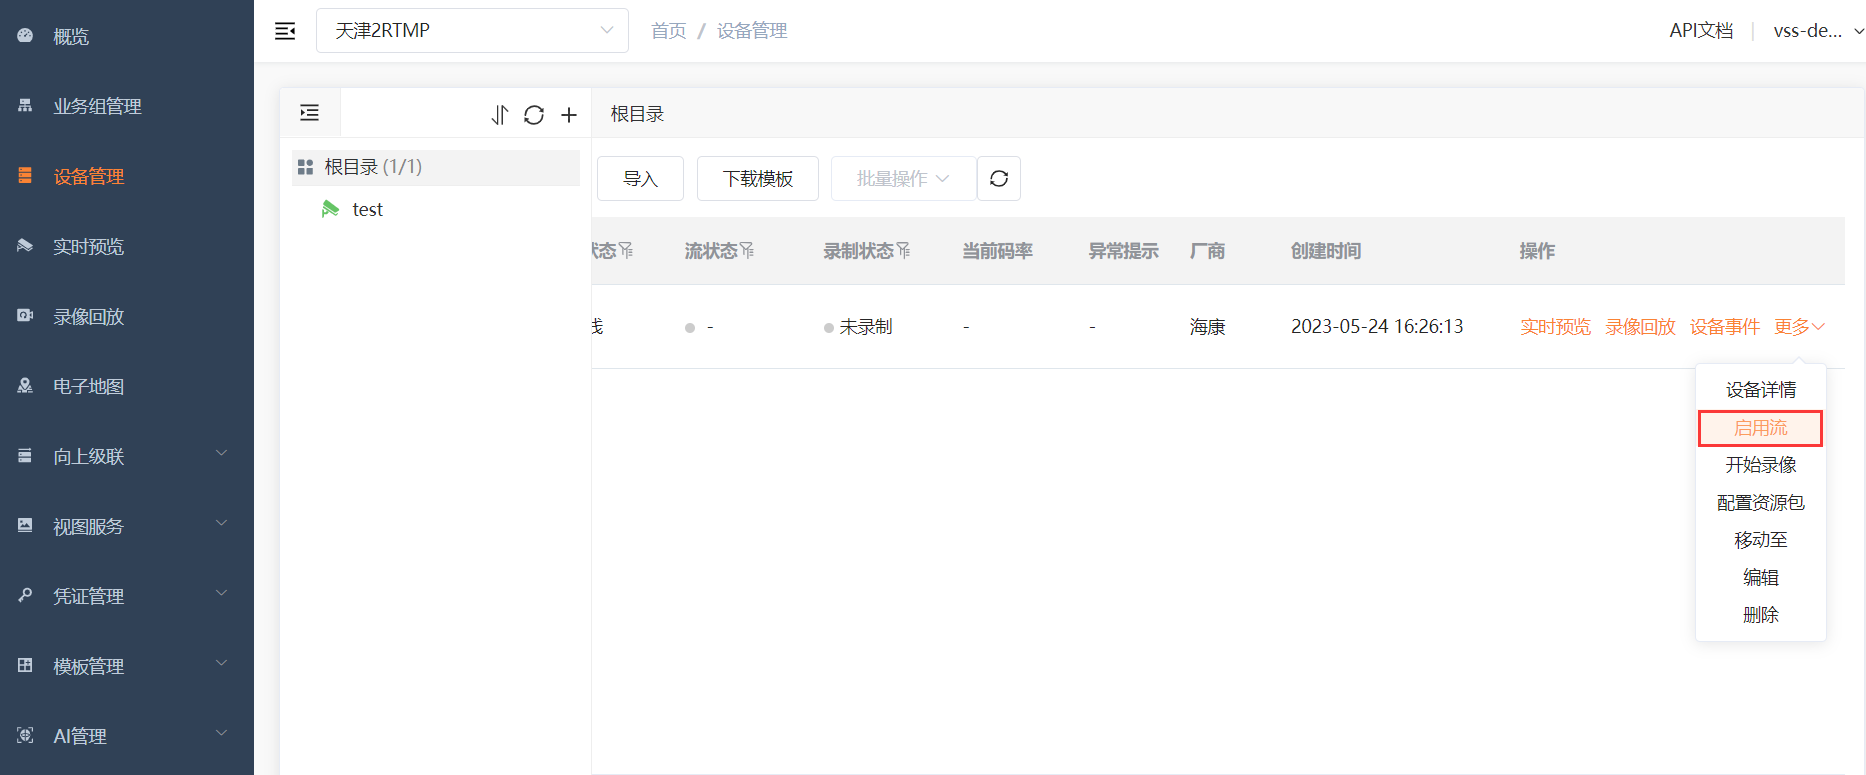This screenshot has width=1866, height=775.
Task: Select the test device in tree
Action: (x=367, y=210)
